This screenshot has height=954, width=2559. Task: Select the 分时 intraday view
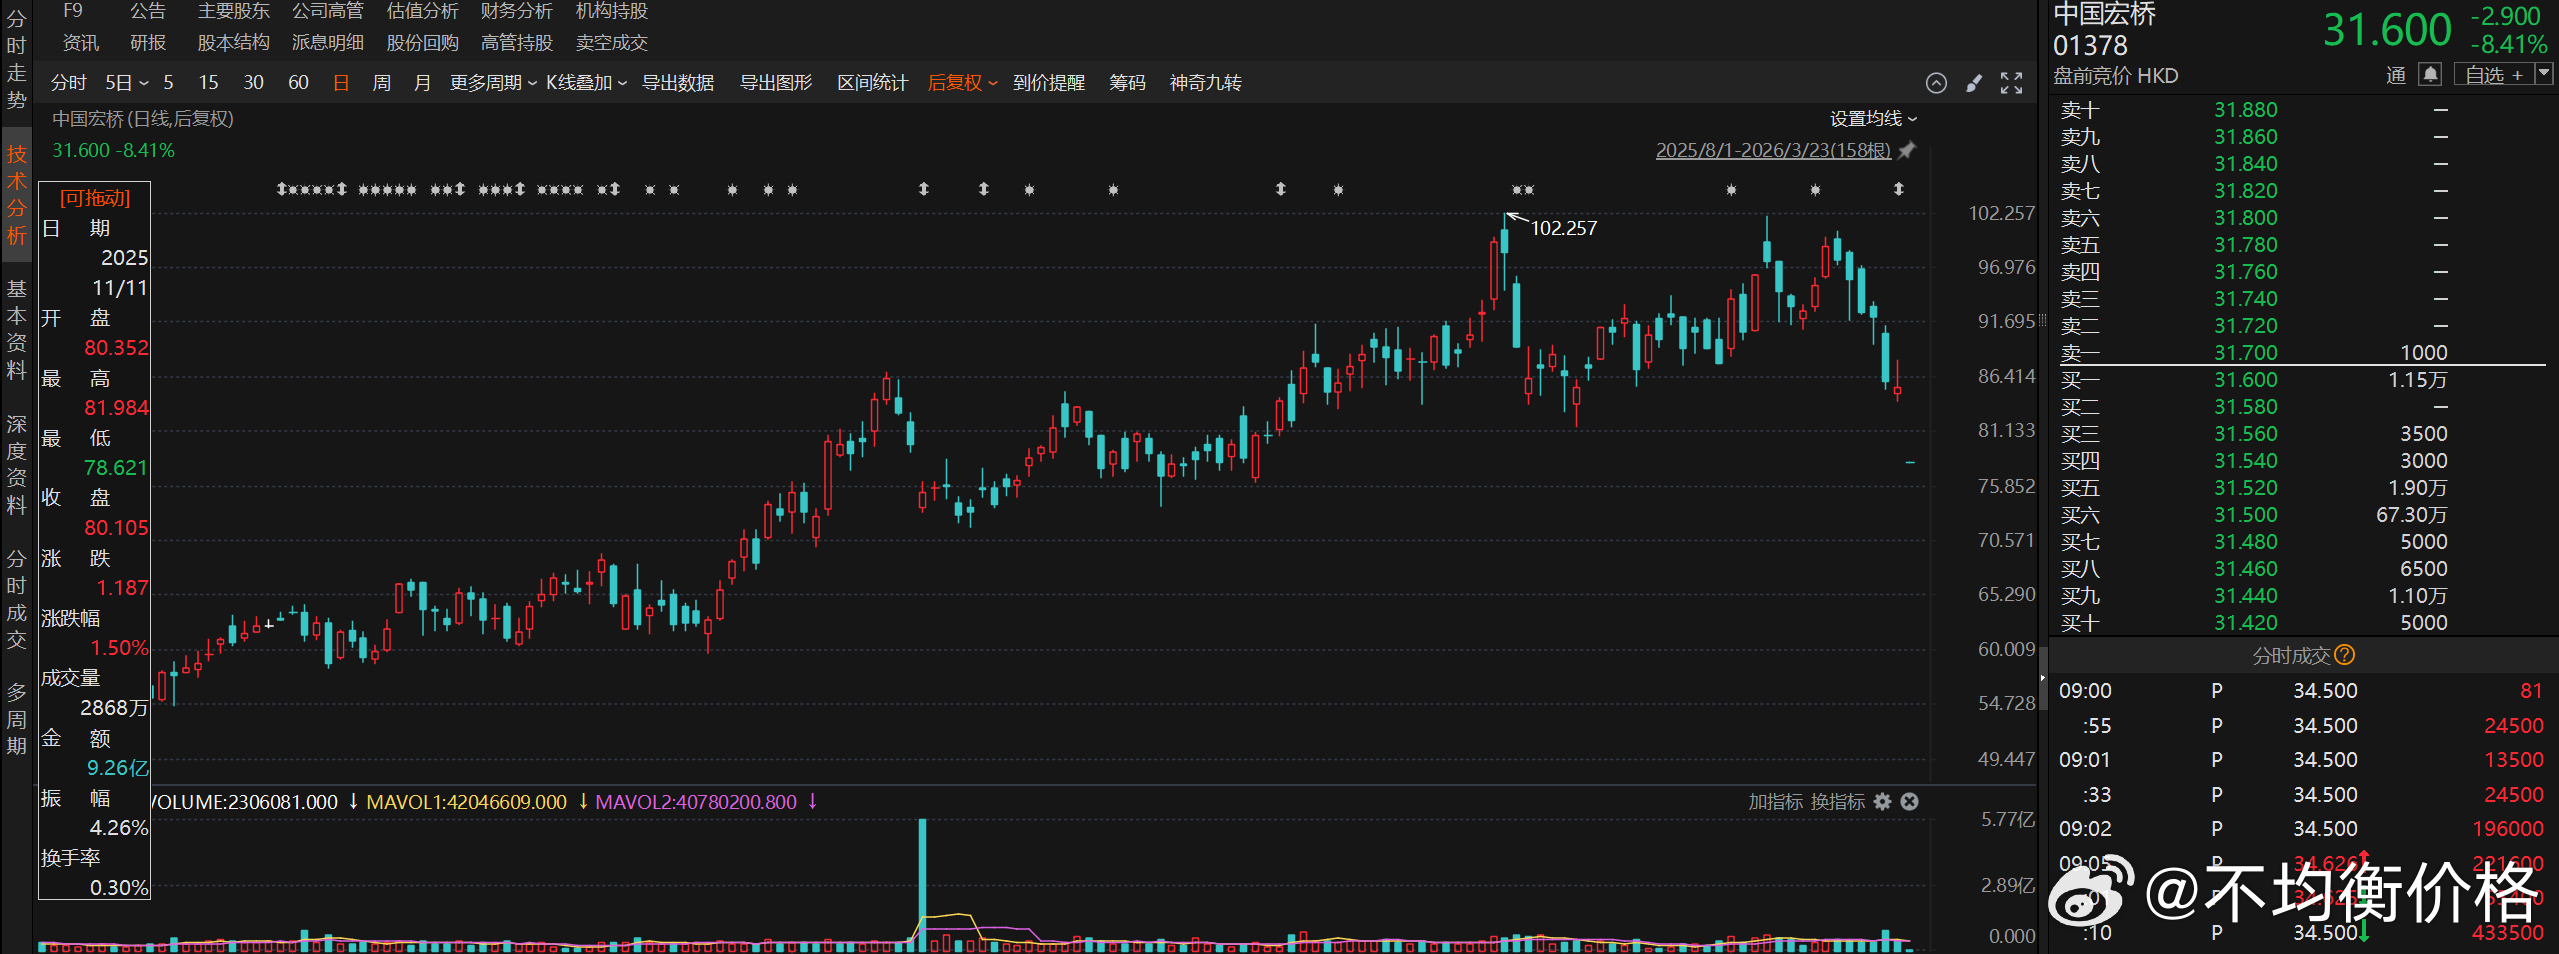coord(69,83)
